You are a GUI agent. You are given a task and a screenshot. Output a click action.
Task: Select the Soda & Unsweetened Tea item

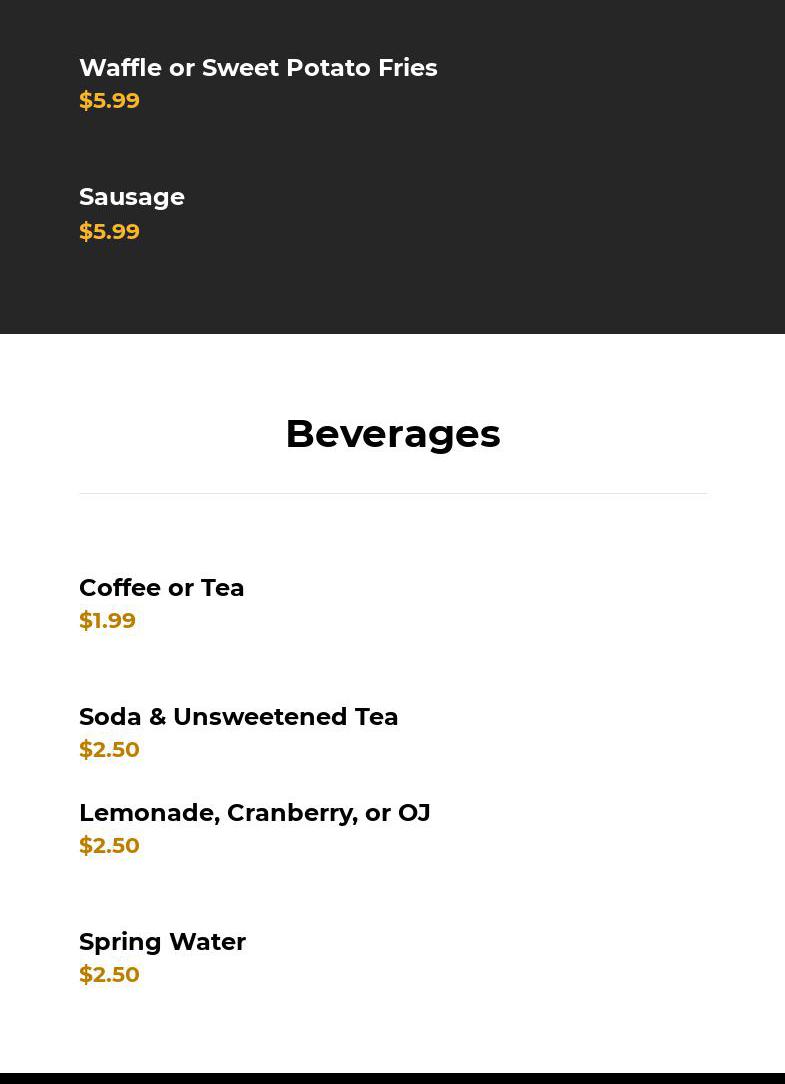(238, 717)
